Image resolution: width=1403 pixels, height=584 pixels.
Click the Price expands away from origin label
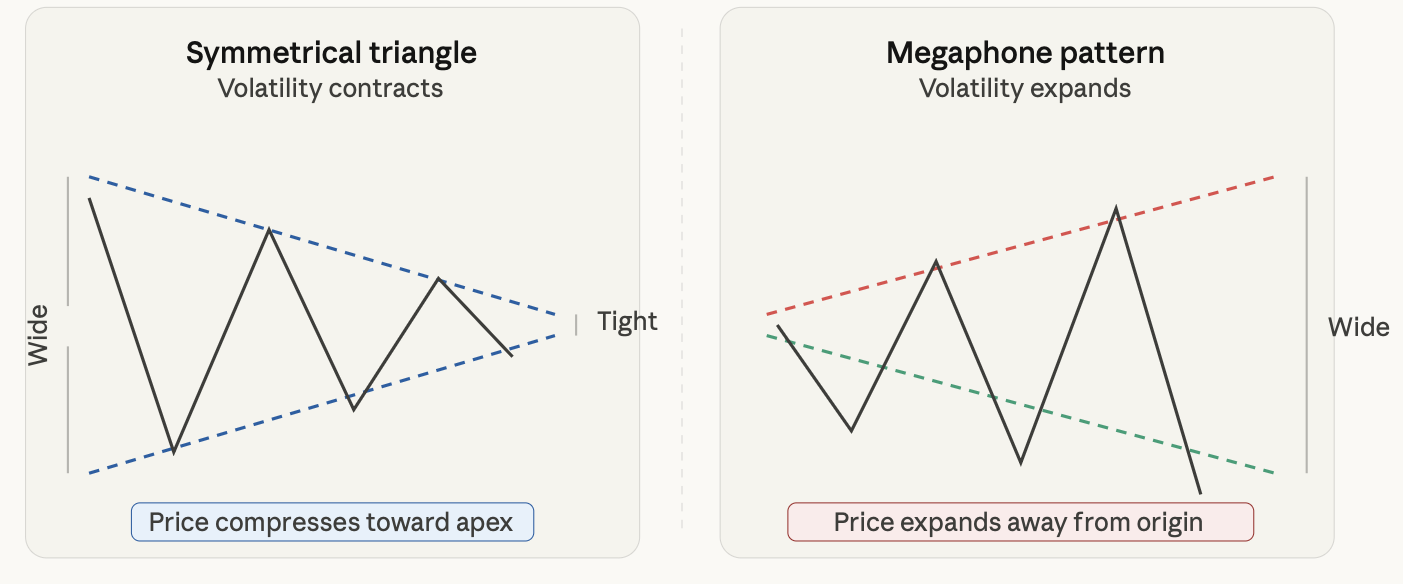1020,522
